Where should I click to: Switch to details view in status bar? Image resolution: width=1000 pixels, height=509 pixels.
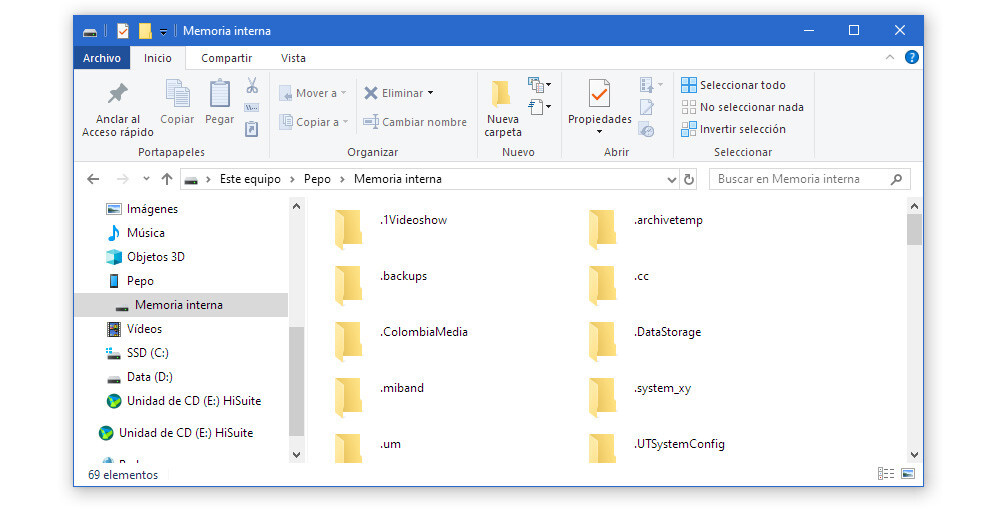886,474
